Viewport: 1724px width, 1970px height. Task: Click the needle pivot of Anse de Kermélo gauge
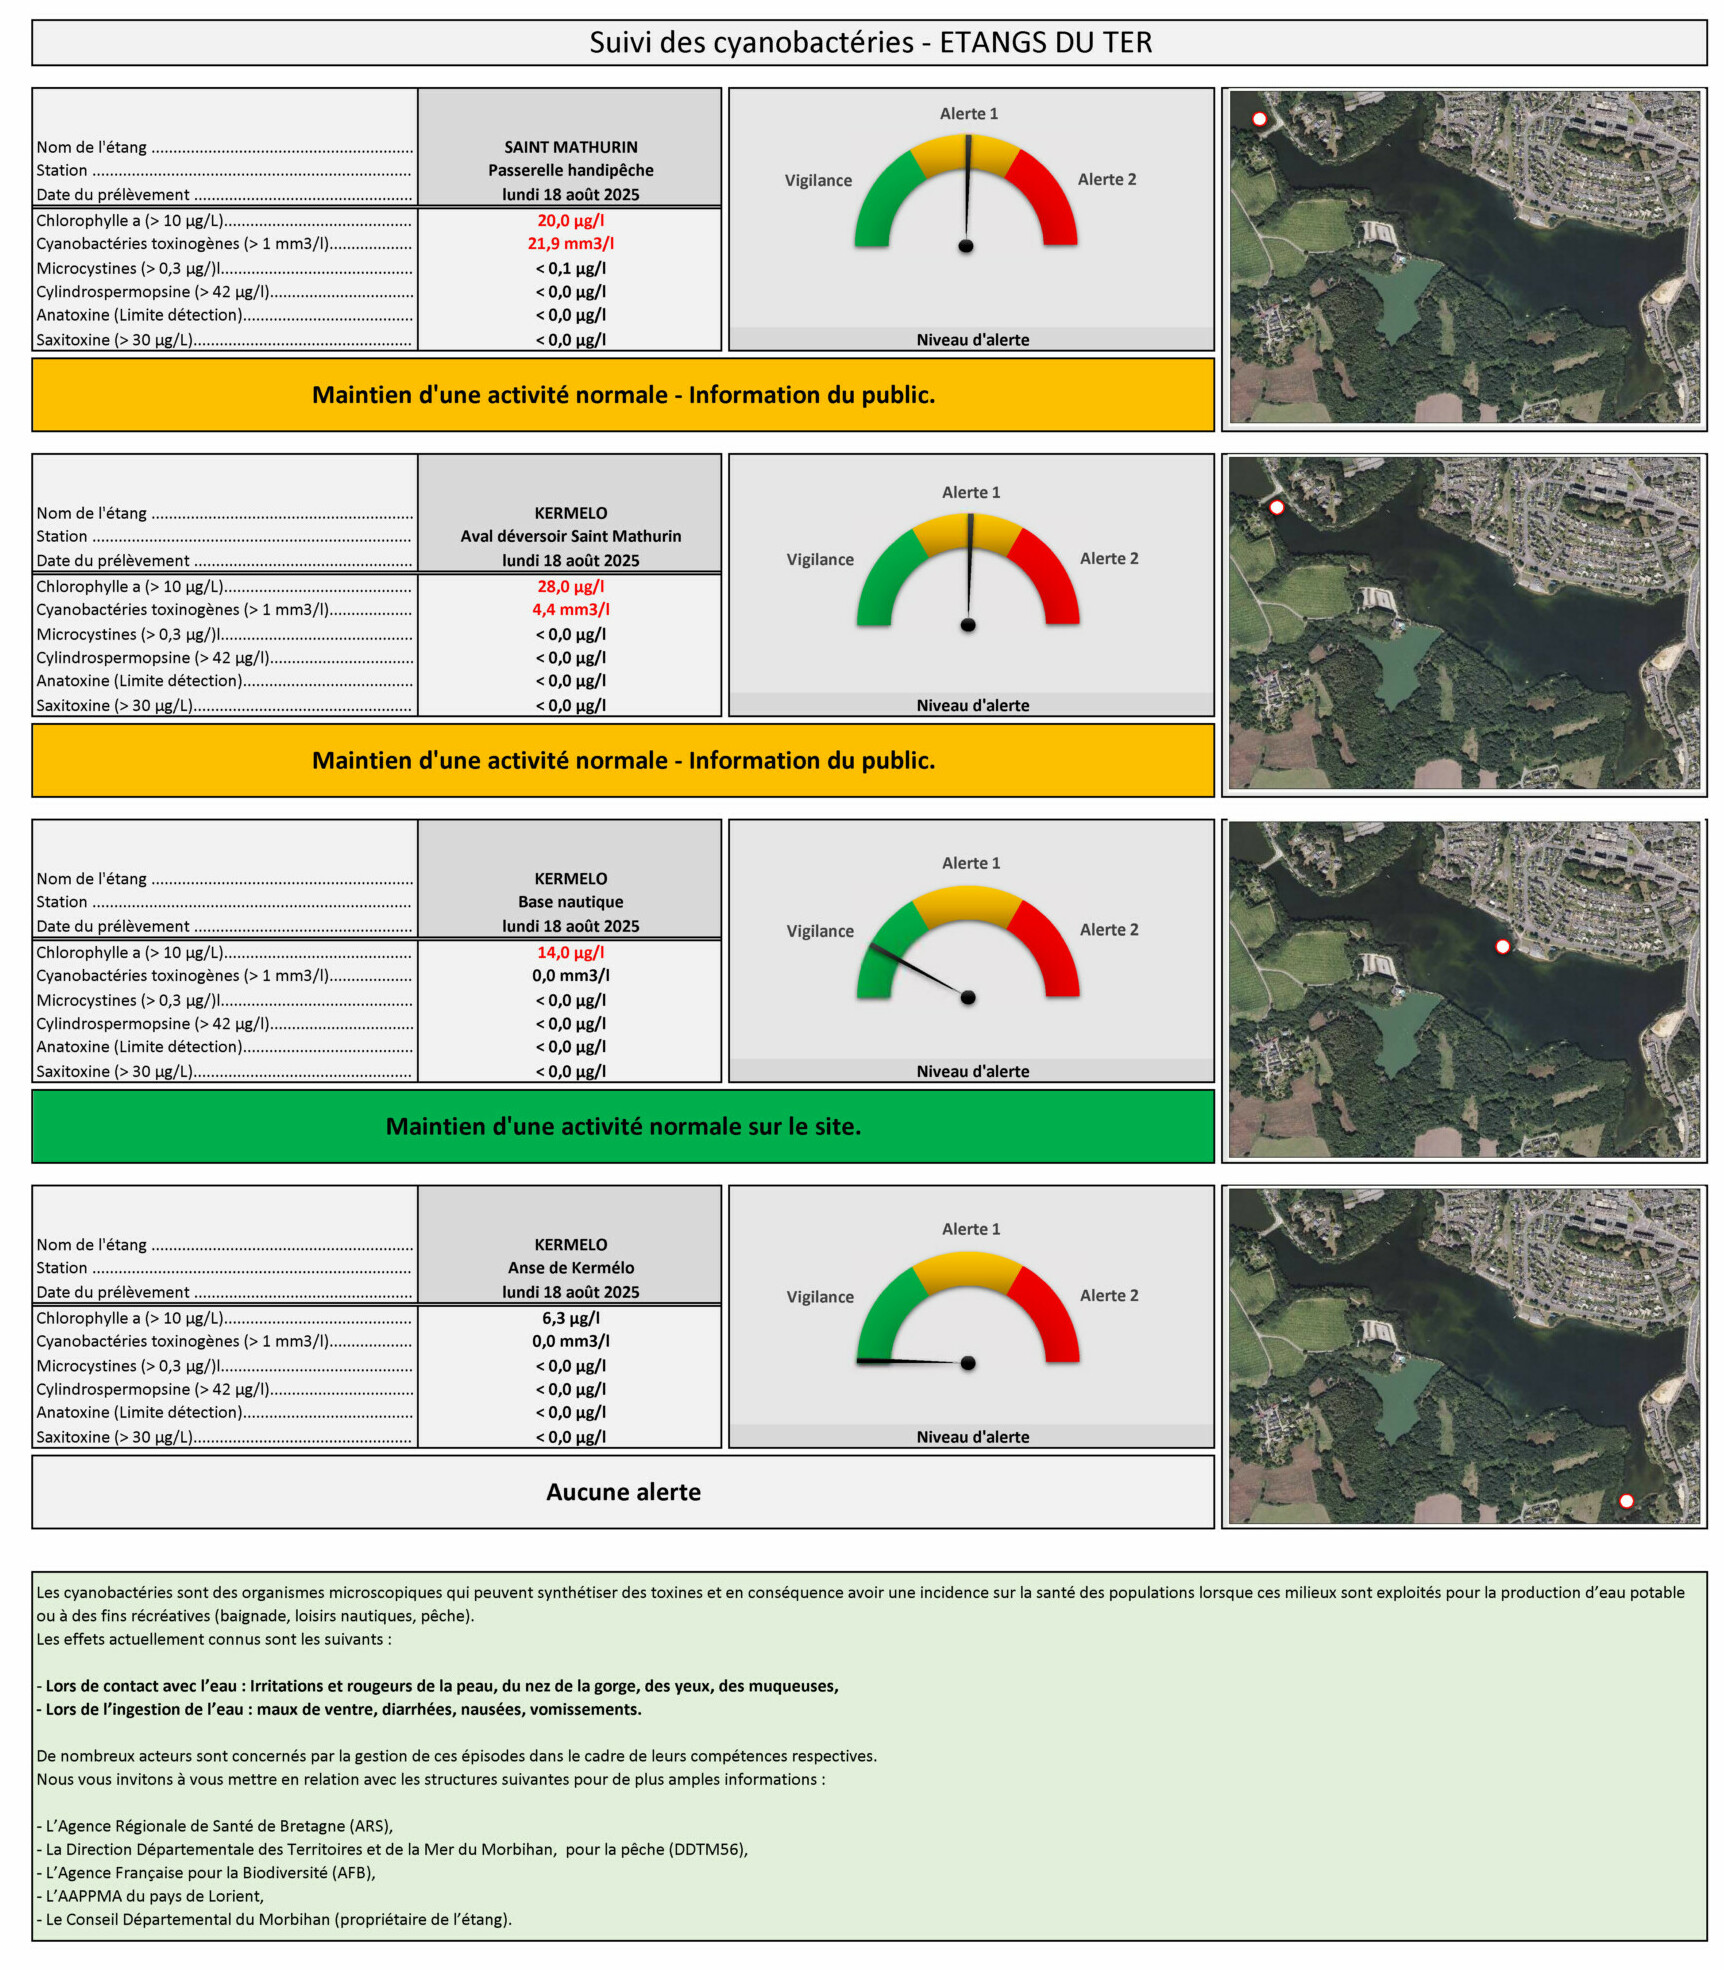pyautogui.click(x=968, y=1363)
